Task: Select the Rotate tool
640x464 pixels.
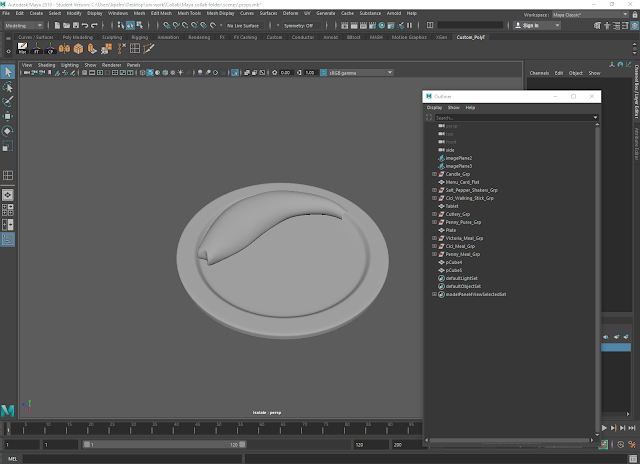Action: 8,131
